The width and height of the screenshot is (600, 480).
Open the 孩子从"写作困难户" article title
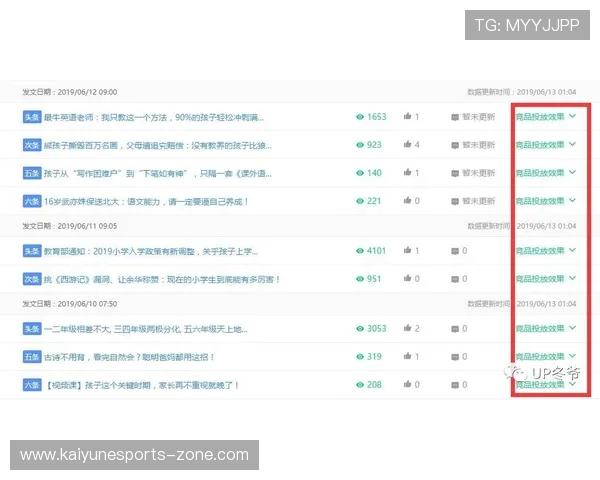click(x=158, y=174)
